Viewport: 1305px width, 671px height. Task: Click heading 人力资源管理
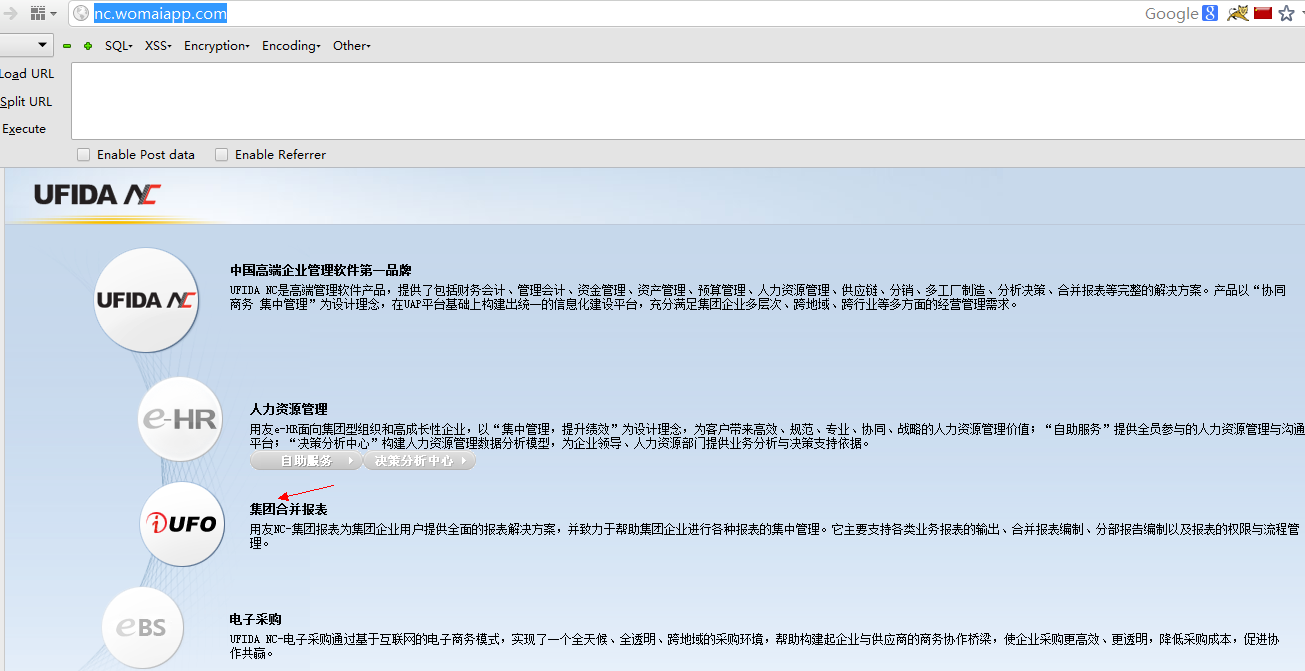tap(289, 409)
